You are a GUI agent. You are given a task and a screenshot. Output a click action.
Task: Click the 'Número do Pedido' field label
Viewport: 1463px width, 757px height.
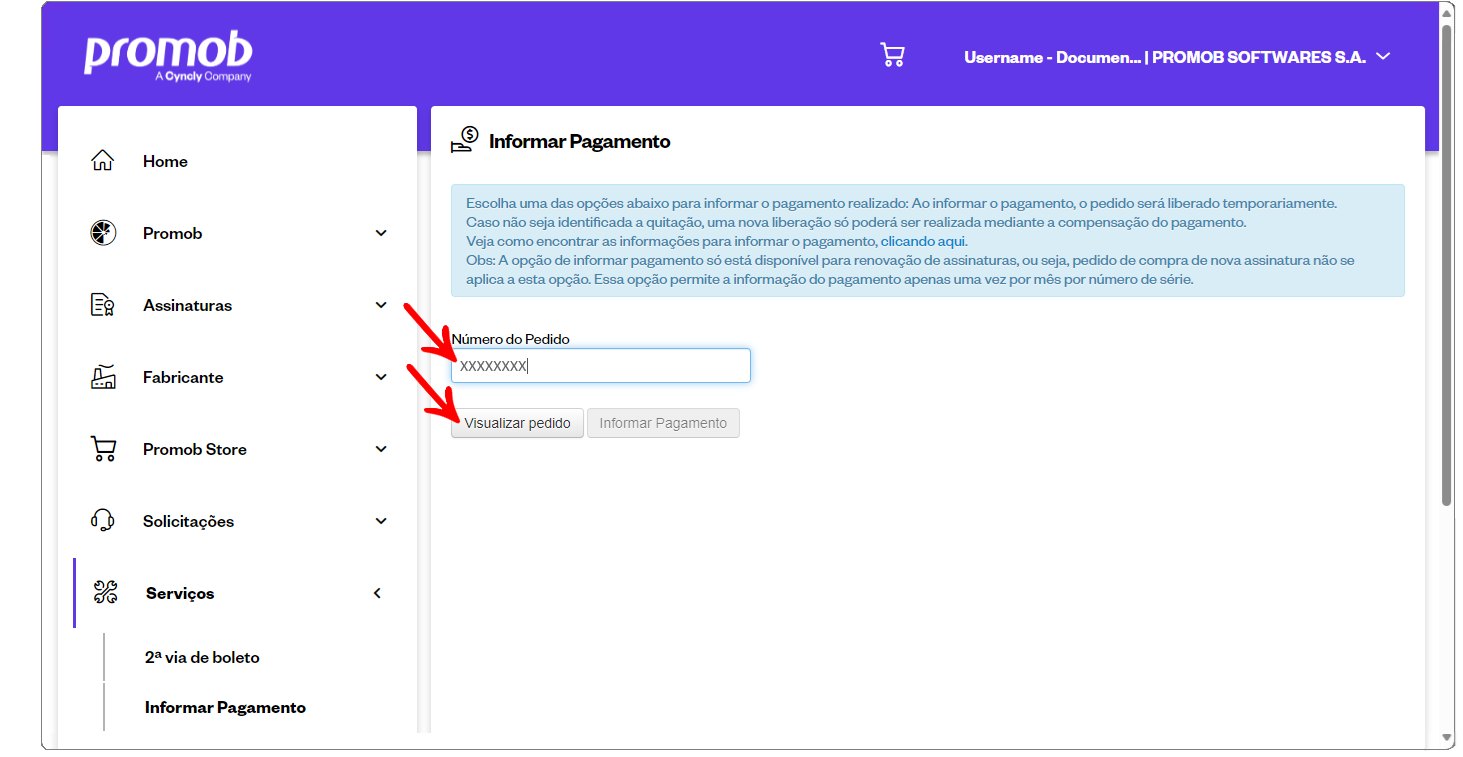[510, 339]
